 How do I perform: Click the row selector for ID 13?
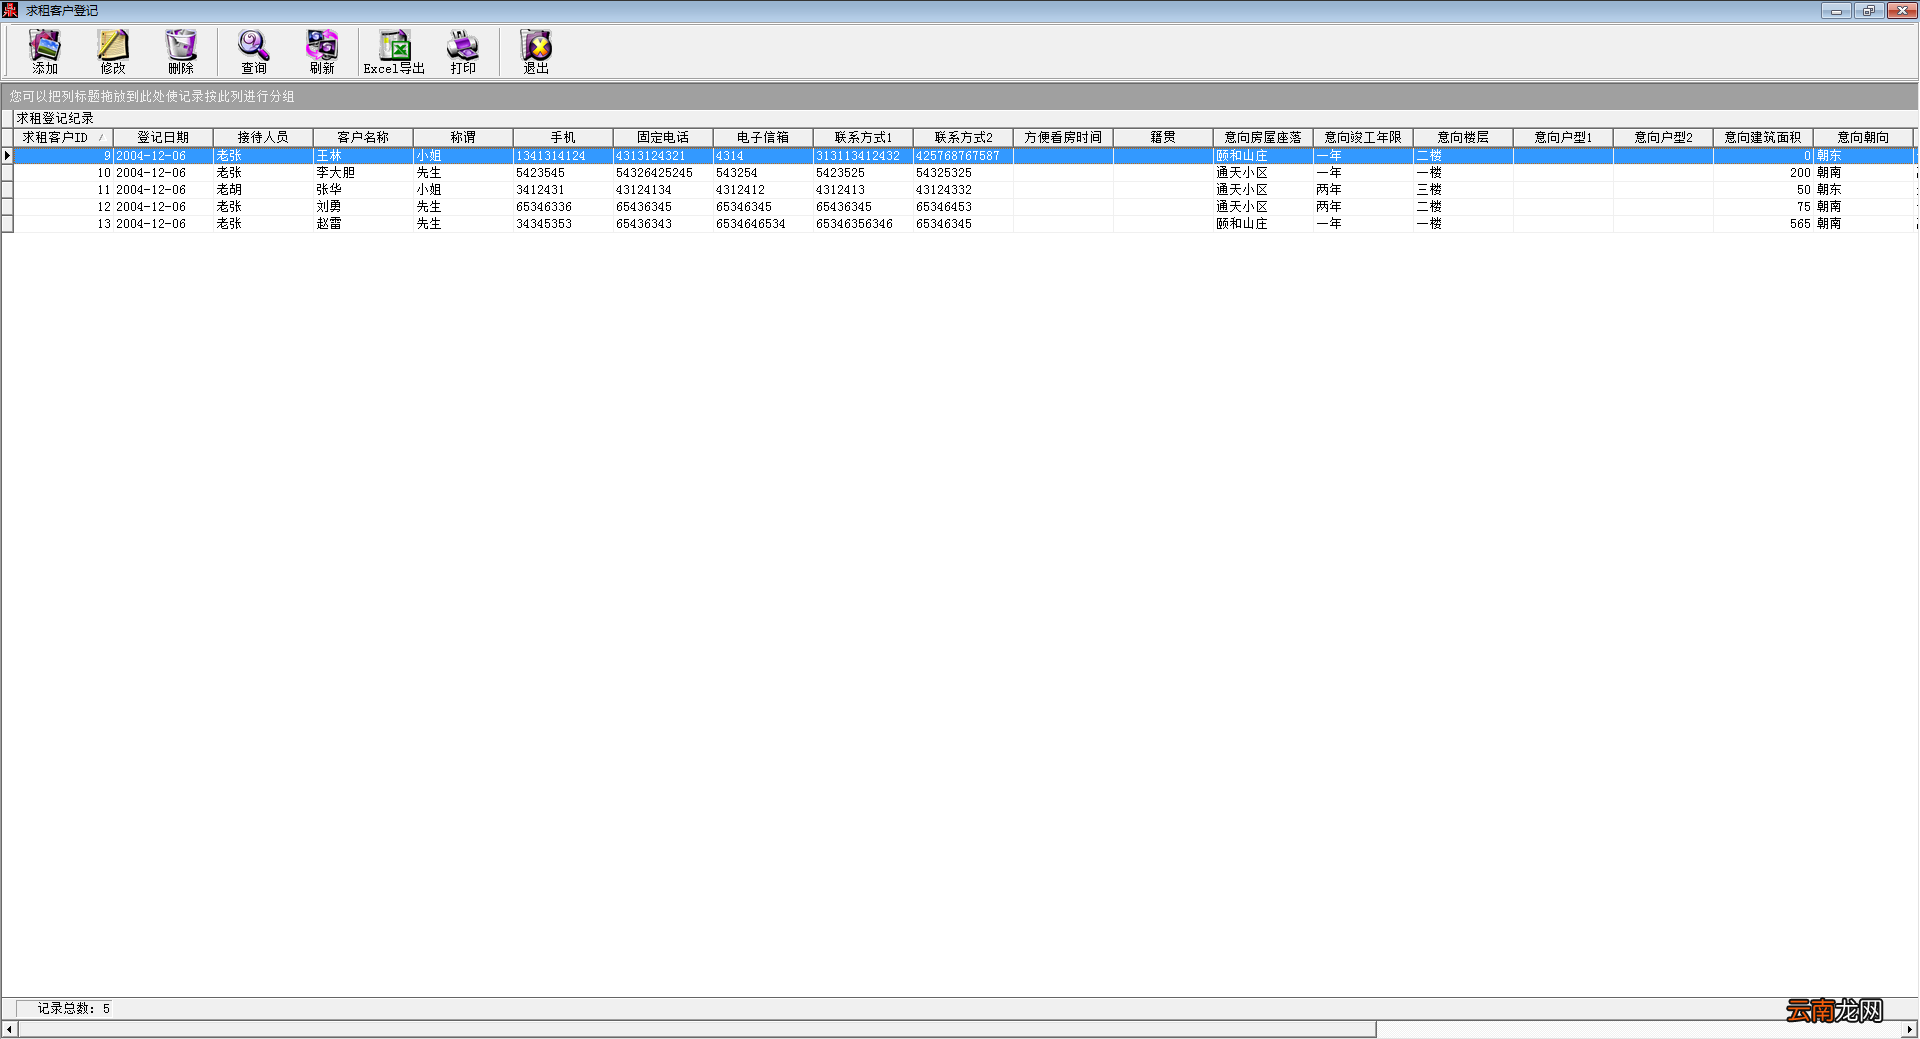pos(7,224)
